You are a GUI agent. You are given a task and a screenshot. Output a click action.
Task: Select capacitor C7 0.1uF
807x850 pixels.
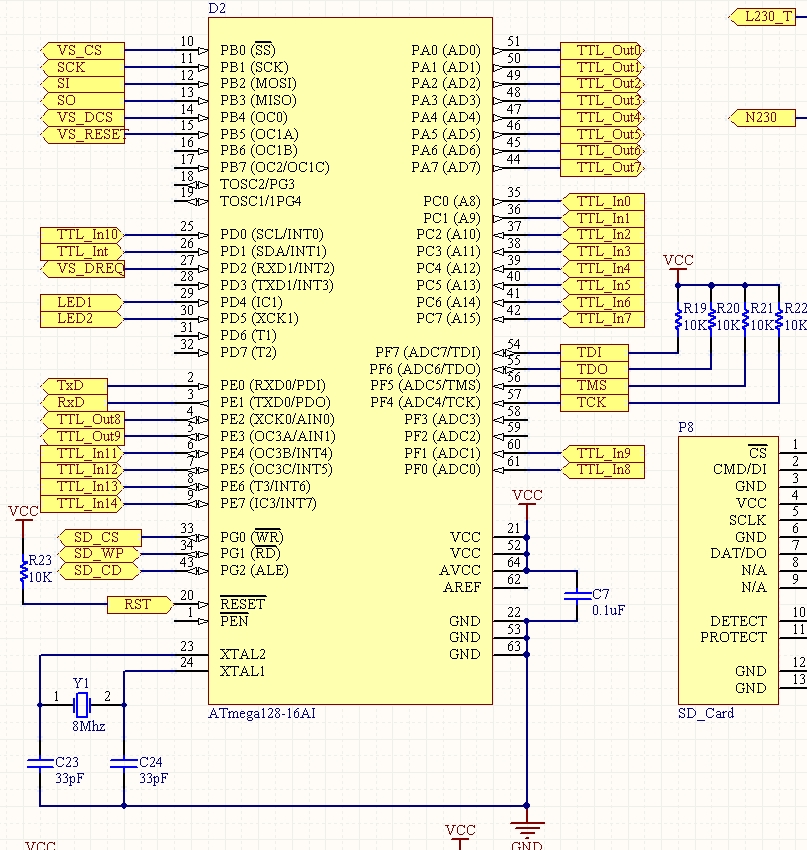coord(577,596)
